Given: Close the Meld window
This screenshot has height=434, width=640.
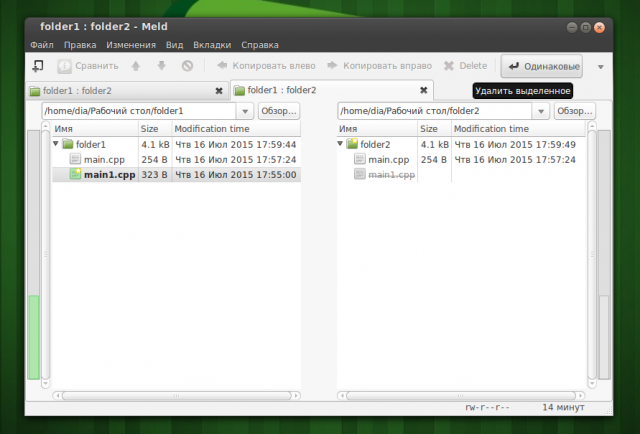Looking at the screenshot, I should 599,27.
